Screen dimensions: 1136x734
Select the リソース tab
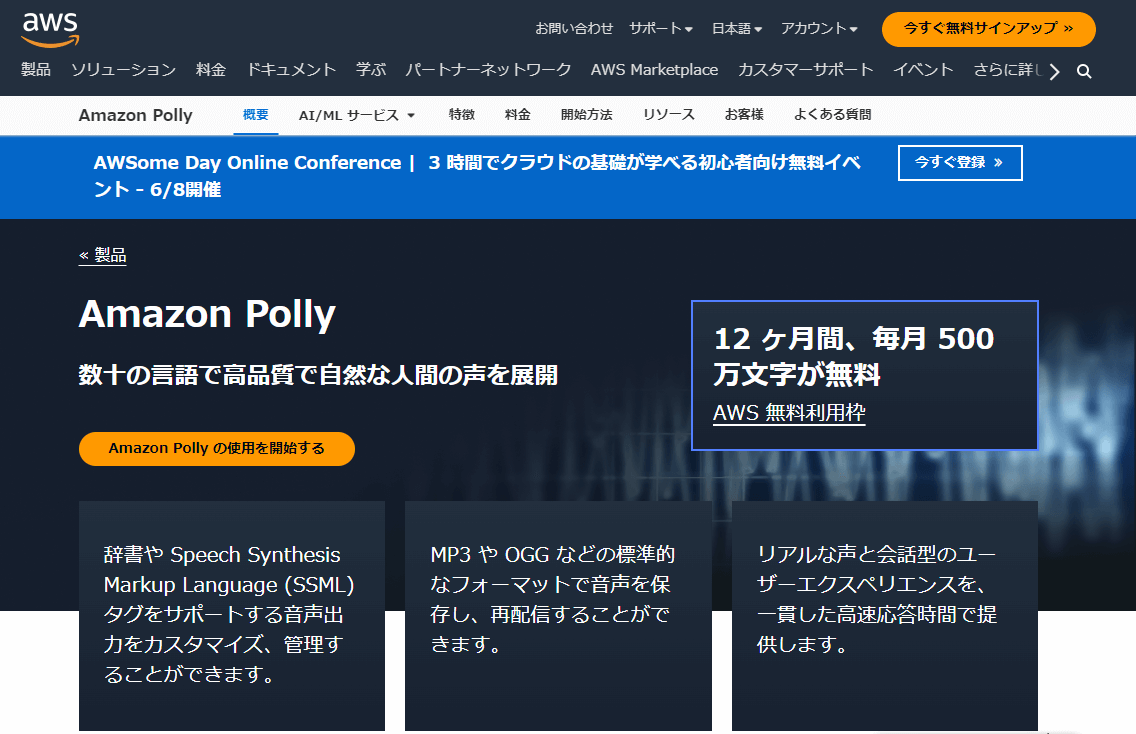(669, 114)
